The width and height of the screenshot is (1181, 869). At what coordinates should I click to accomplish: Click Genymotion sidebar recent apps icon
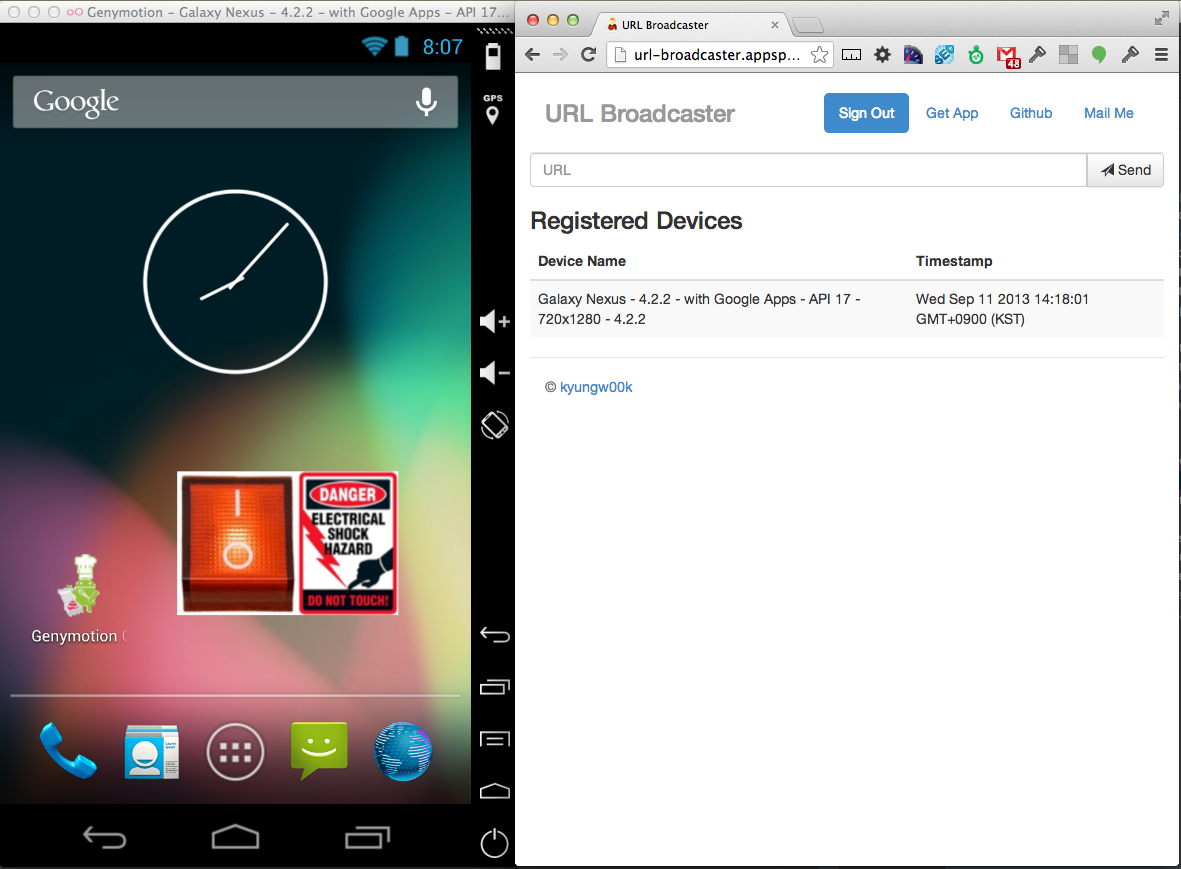495,686
